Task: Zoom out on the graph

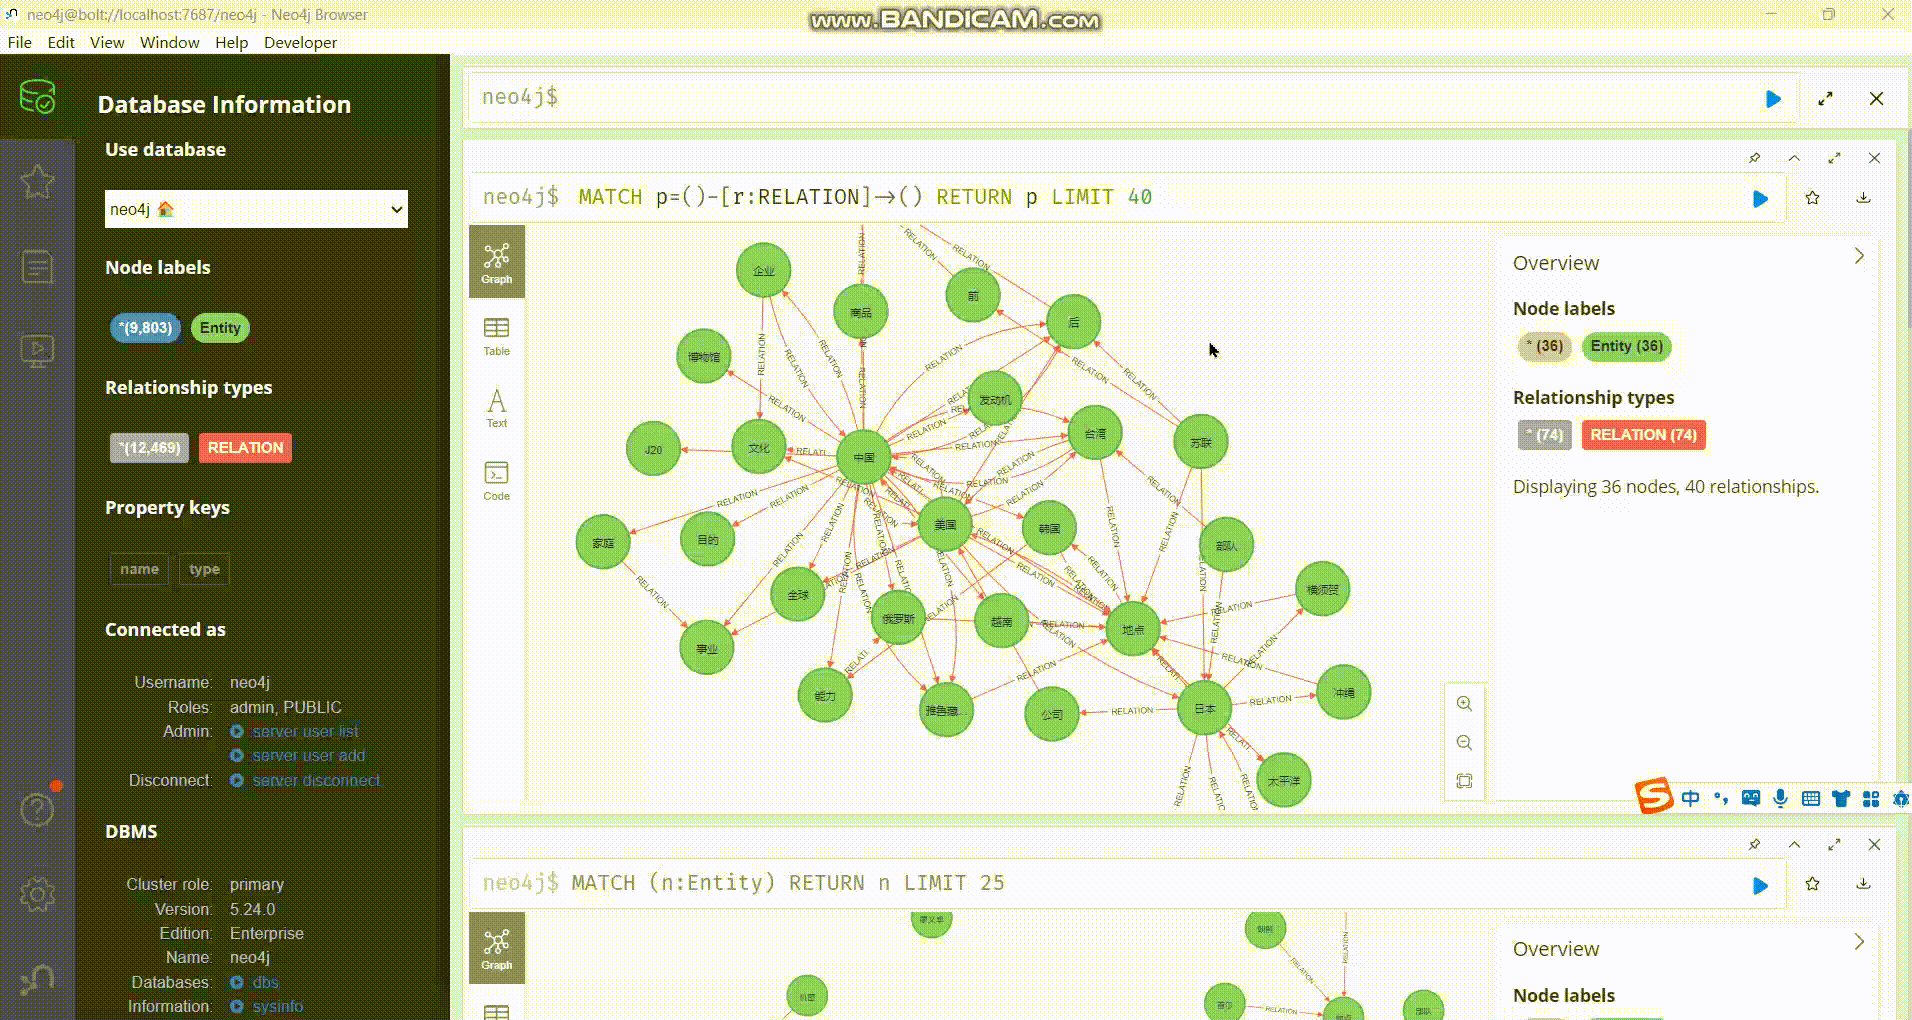Action: 1464,743
